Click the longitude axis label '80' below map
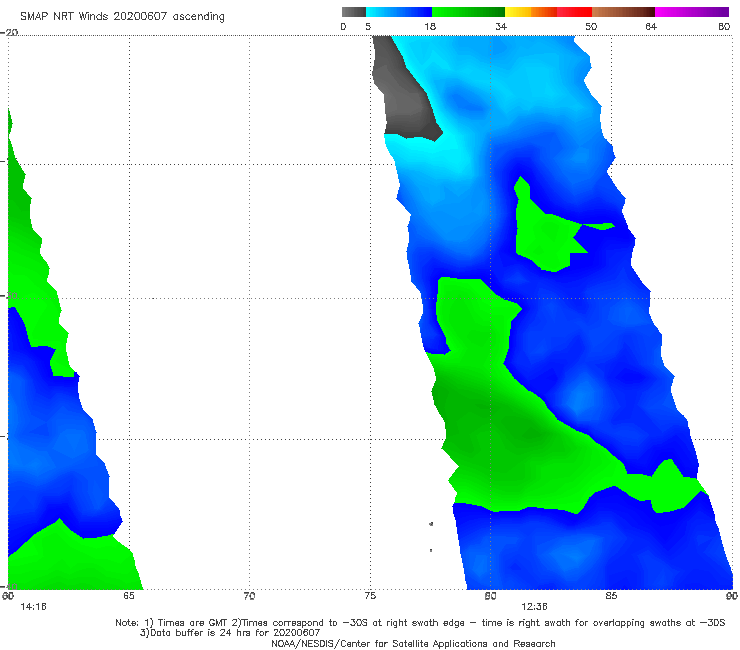 pos(491,596)
